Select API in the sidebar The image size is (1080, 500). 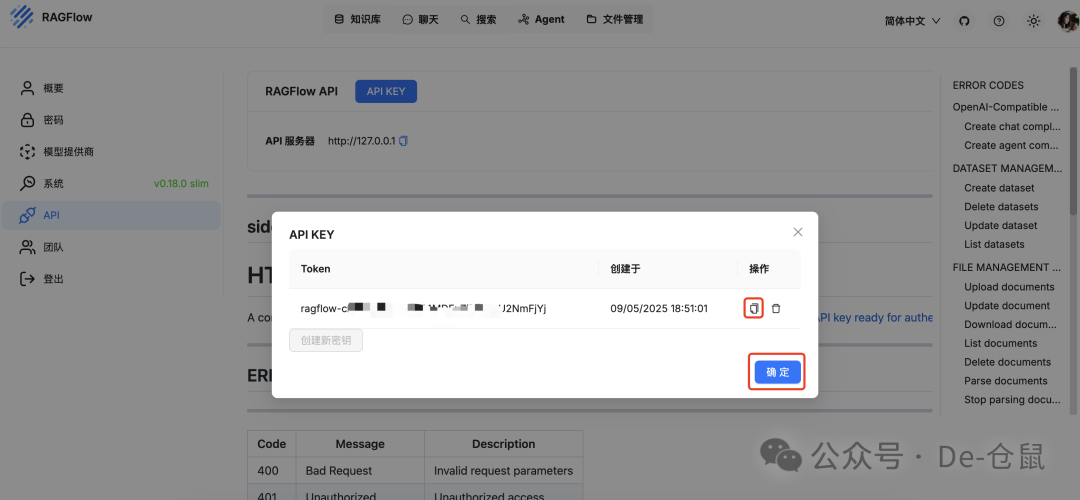pos(111,215)
